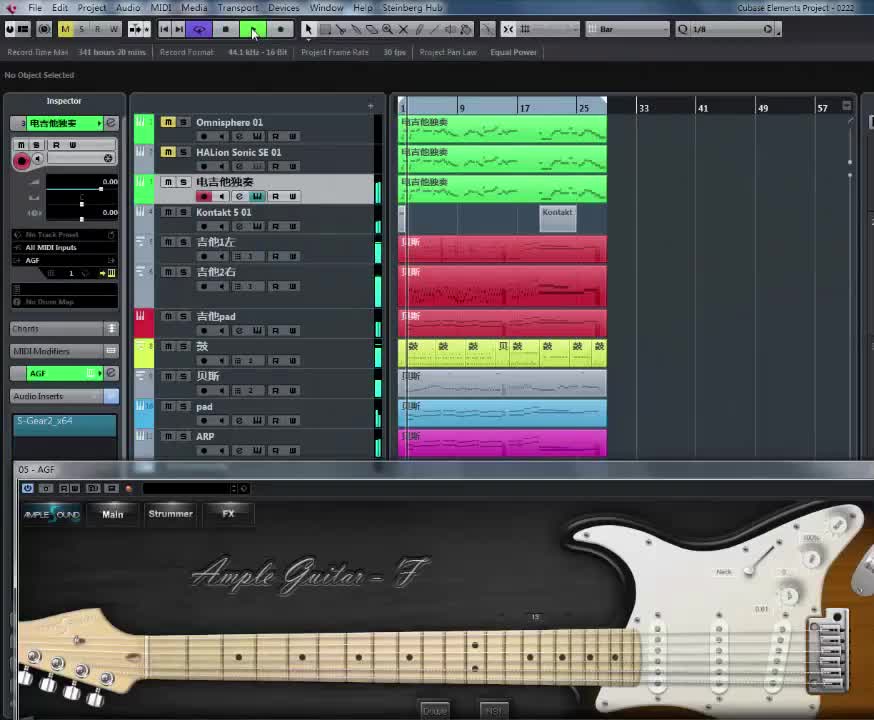Toggle AGF plugin power bypass button
Viewport: 874px width, 720px height.
click(27, 488)
